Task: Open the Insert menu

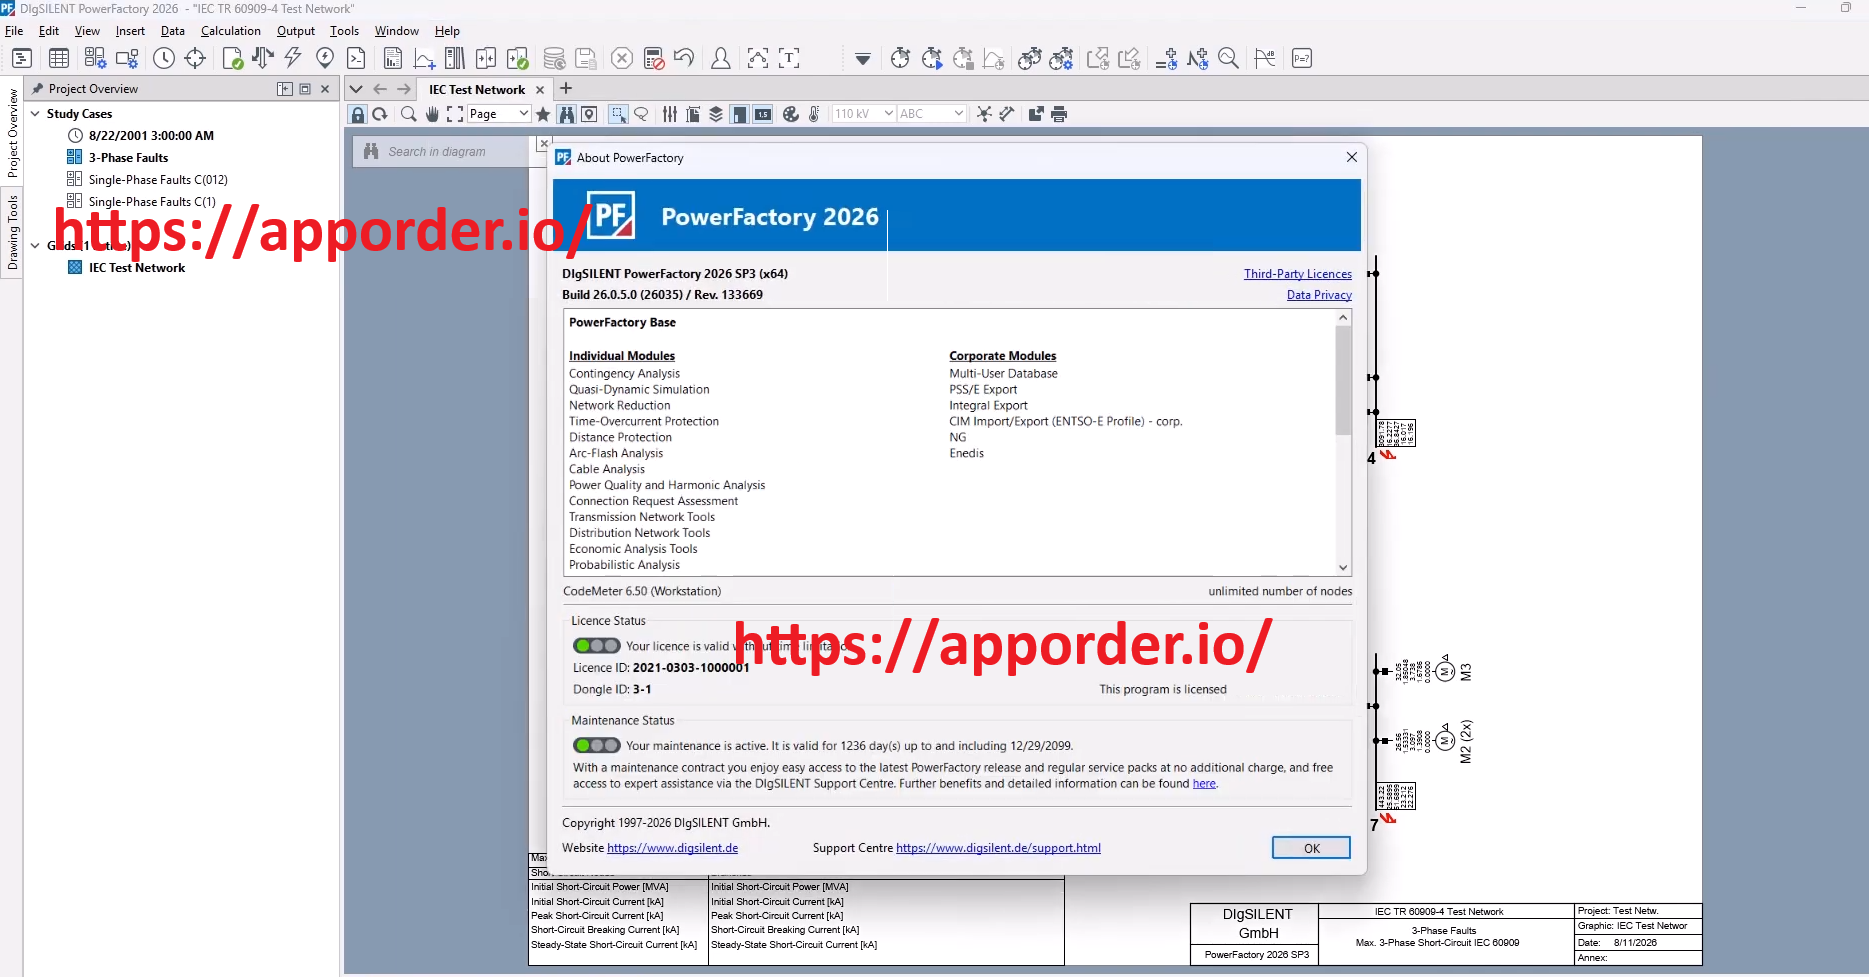Action: [130, 31]
